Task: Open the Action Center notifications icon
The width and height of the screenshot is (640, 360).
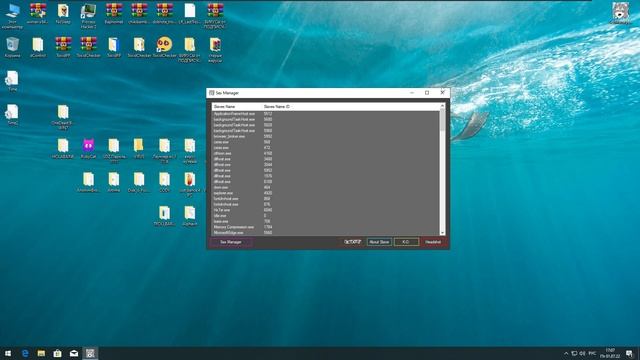Action: tap(629, 353)
